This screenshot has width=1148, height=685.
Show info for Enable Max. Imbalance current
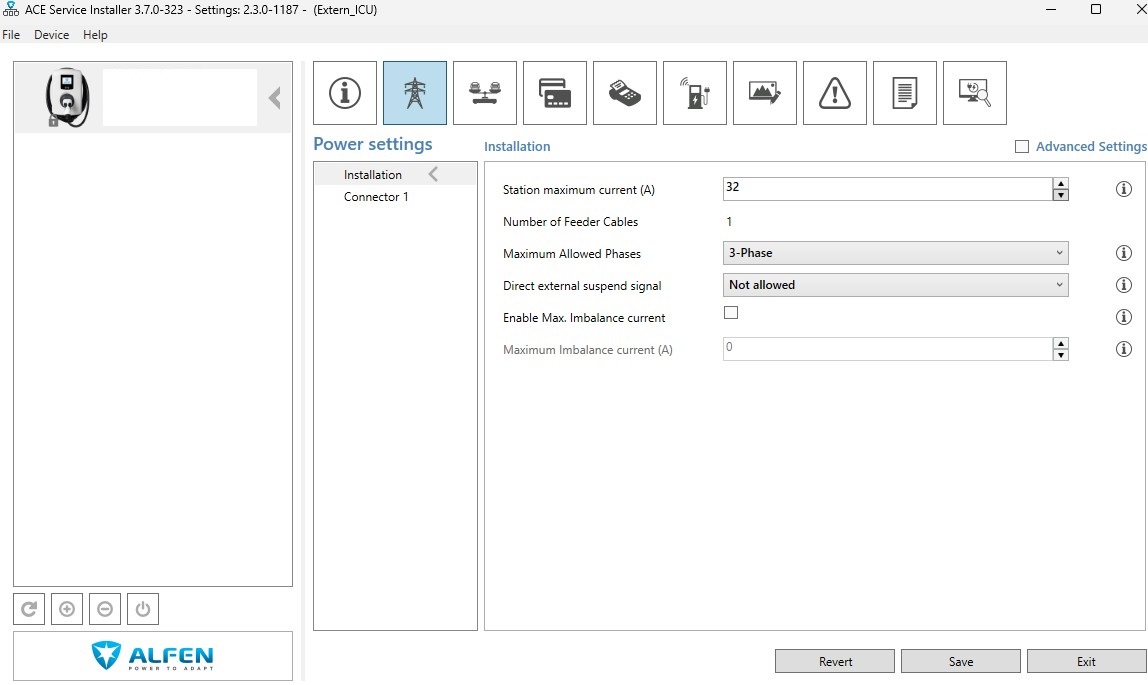coord(1123,317)
